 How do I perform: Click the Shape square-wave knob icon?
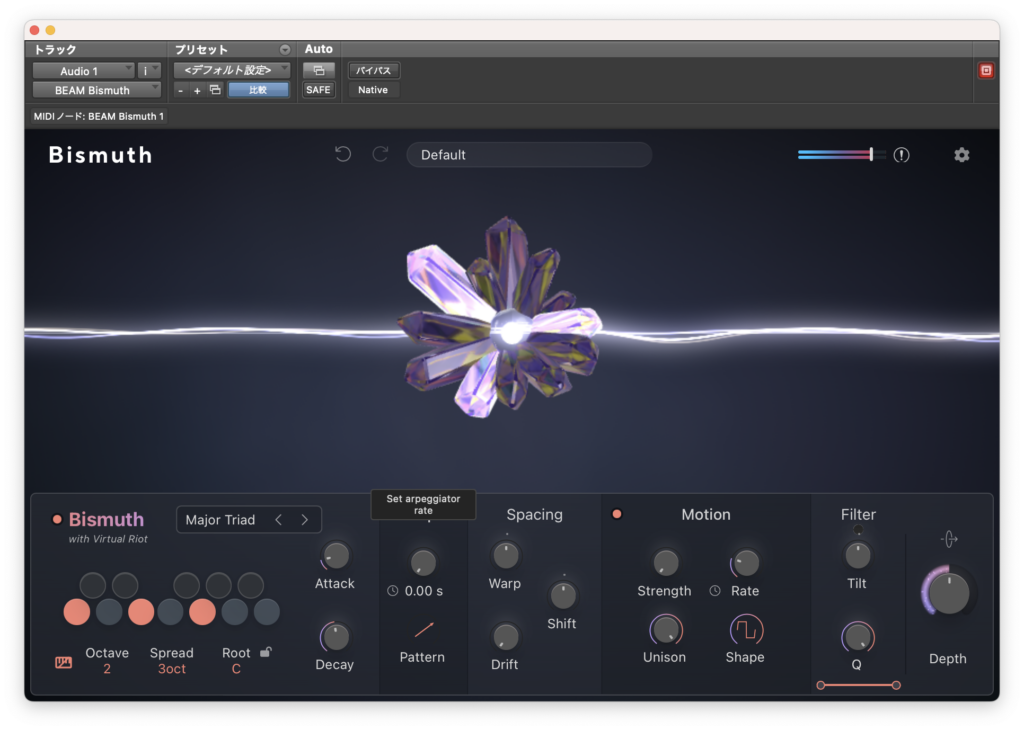746,630
